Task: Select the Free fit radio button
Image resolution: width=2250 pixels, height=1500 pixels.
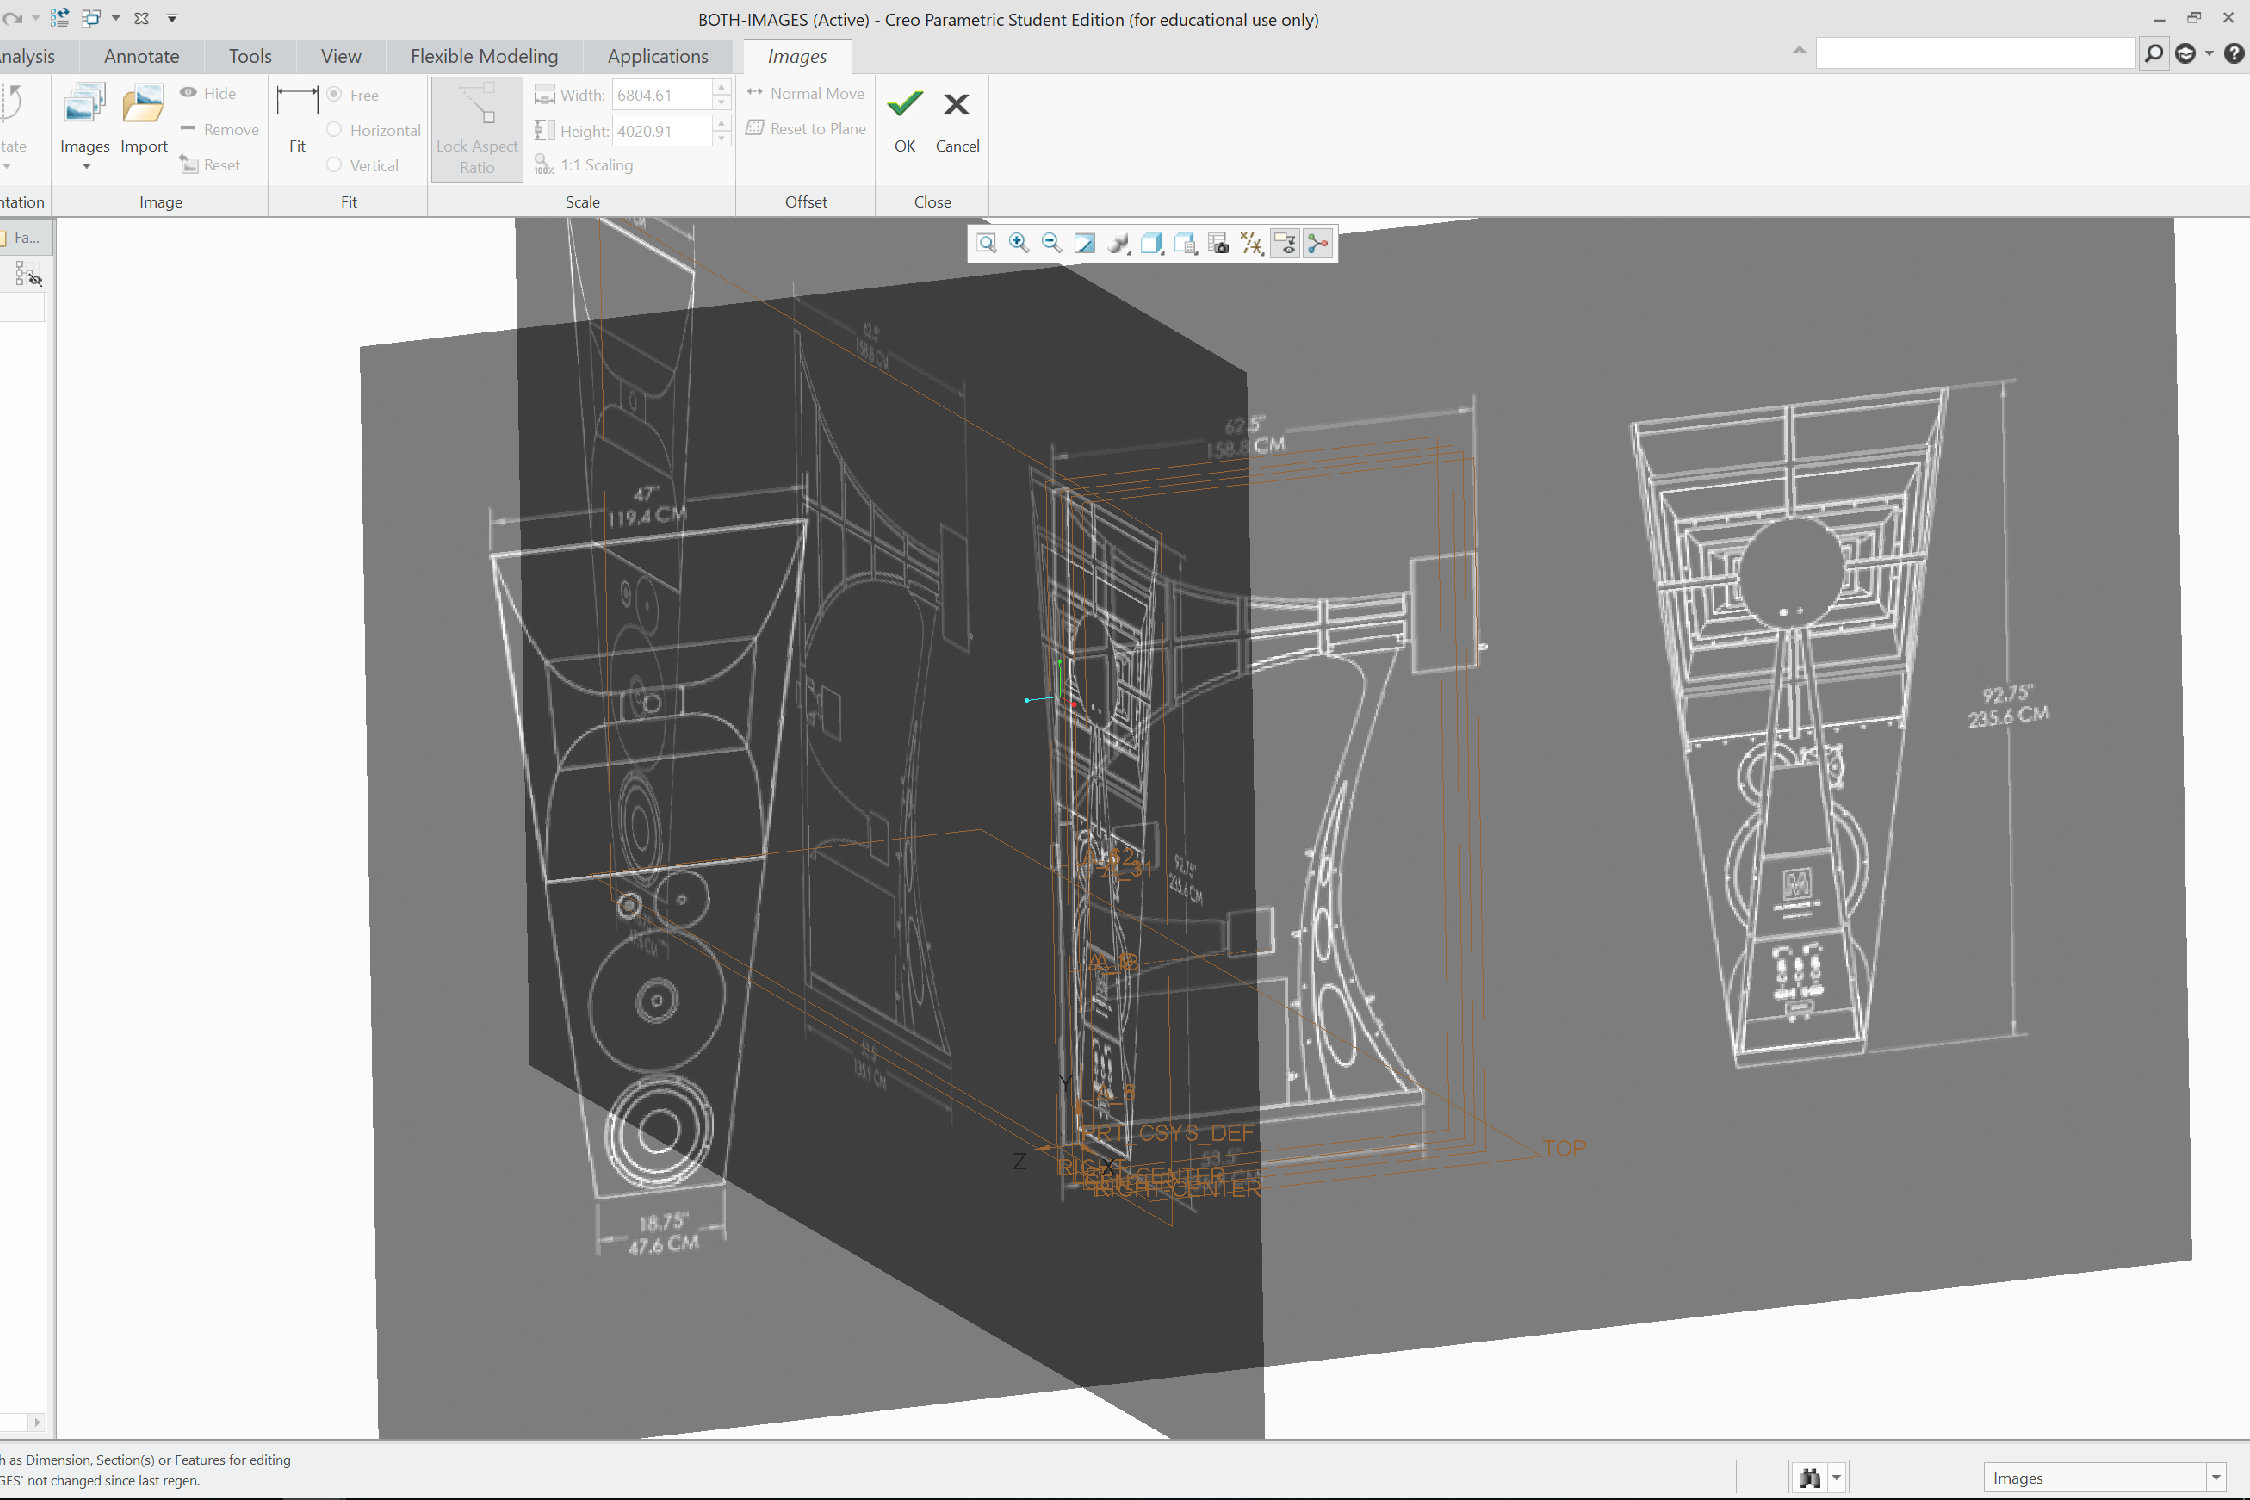Action: tap(335, 94)
